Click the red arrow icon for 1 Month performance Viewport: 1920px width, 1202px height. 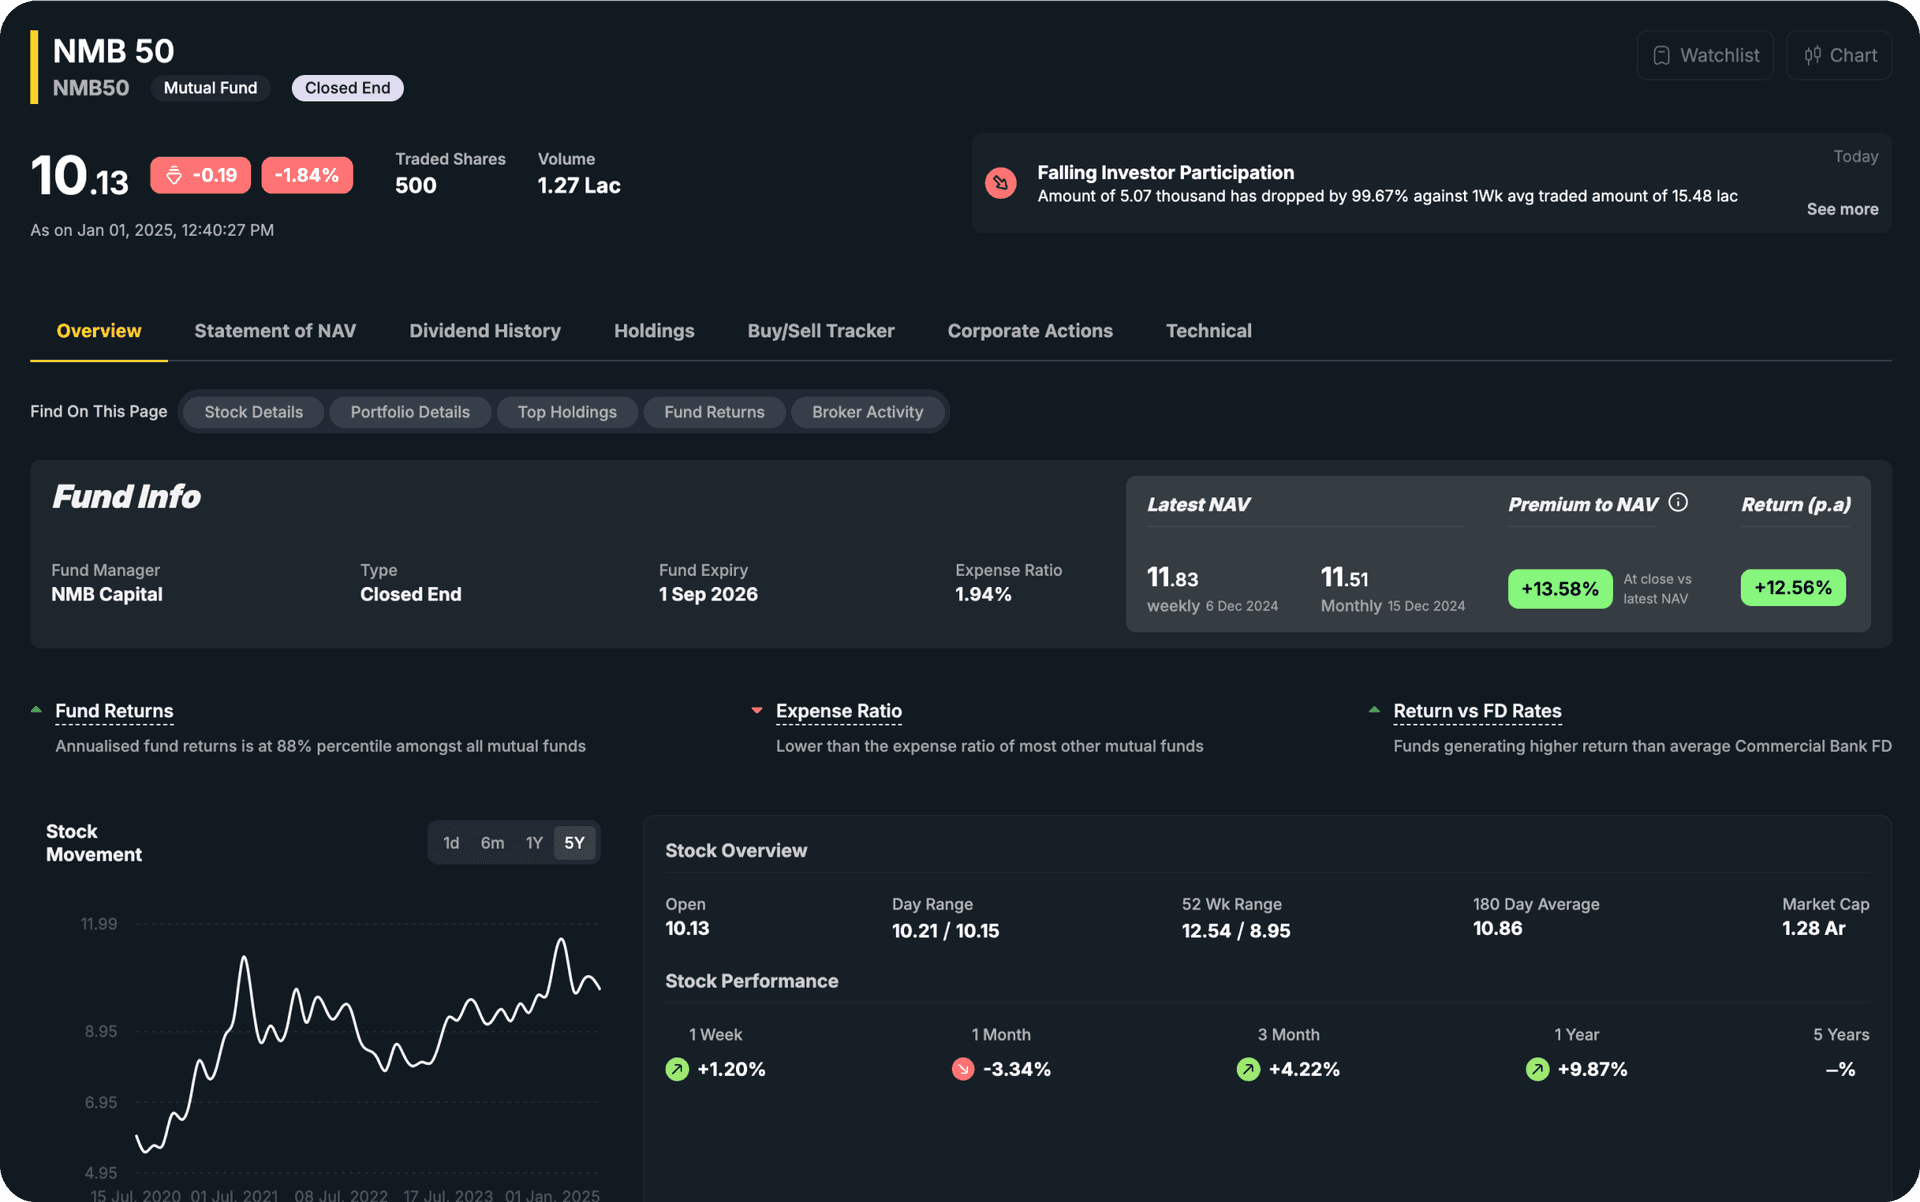coord(963,1069)
